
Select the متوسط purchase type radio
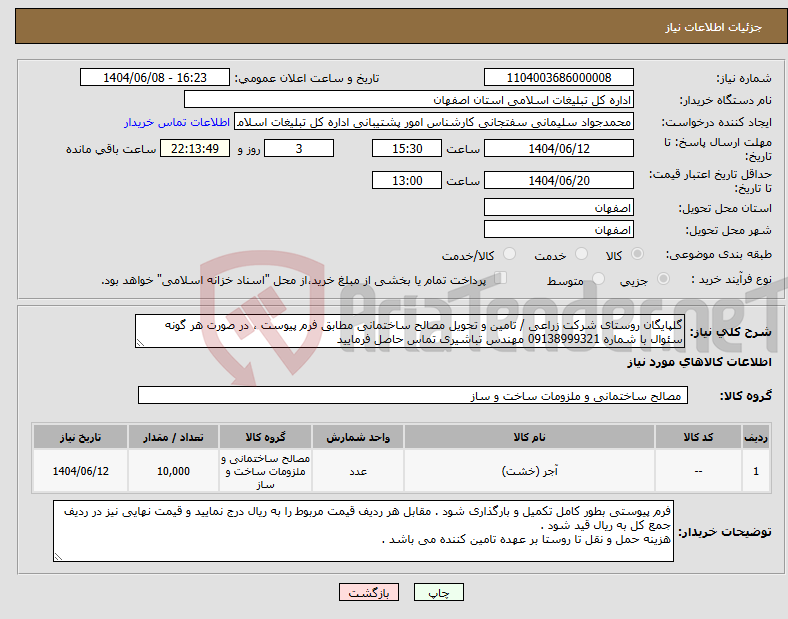coord(598,278)
